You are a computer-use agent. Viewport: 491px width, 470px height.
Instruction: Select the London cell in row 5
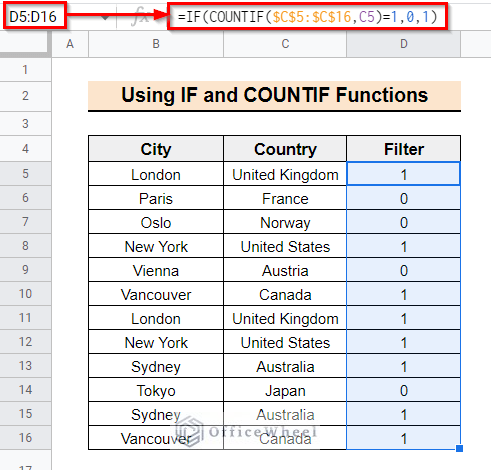(x=156, y=174)
